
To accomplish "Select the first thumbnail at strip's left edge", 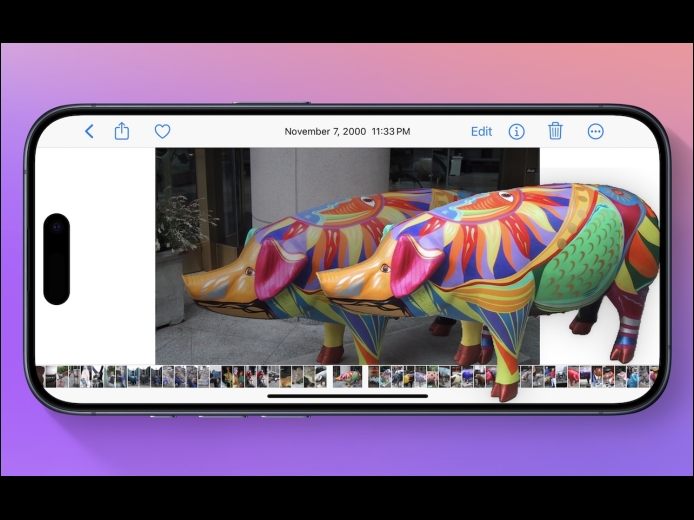I will (x=40, y=377).
